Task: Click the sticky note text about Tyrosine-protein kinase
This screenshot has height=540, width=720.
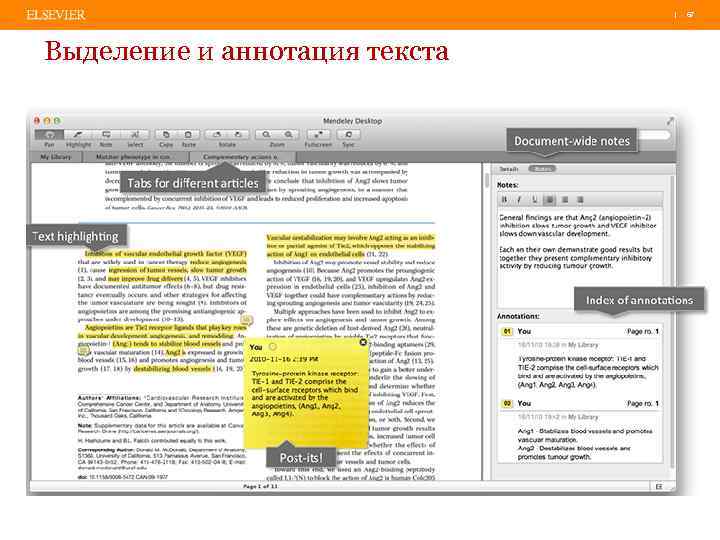Action: click(x=304, y=394)
